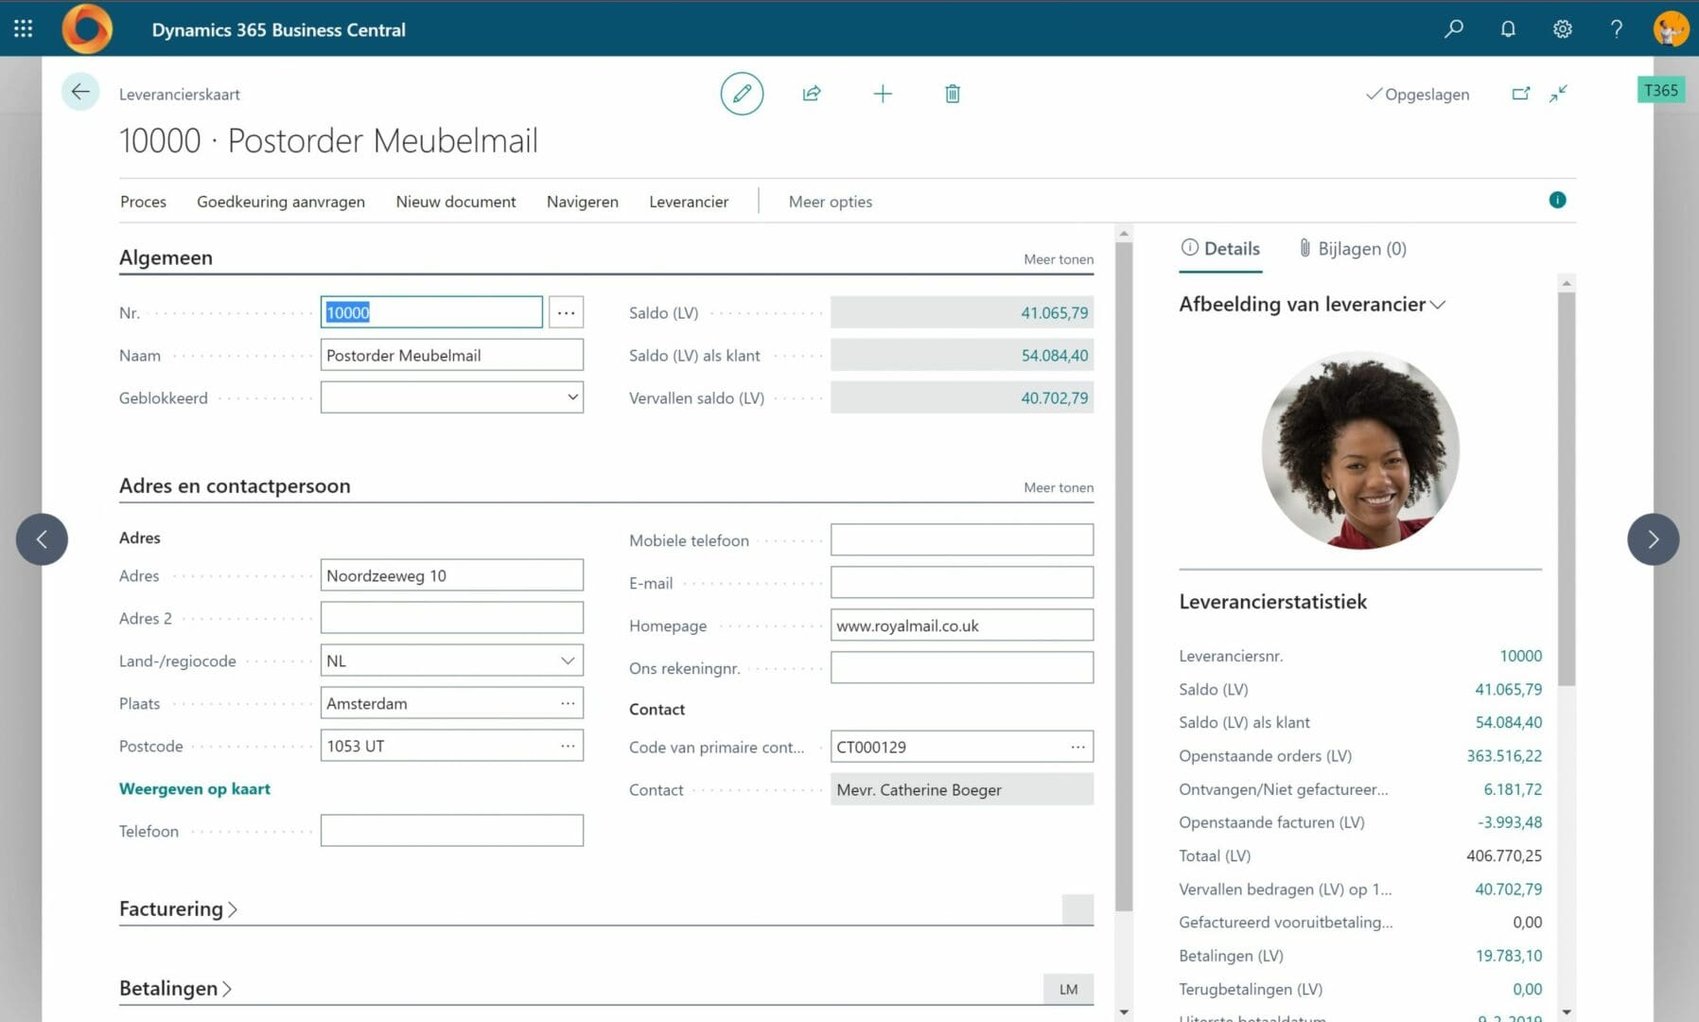Delete the vendor with trash icon
The image size is (1699, 1022).
pos(952,94)
